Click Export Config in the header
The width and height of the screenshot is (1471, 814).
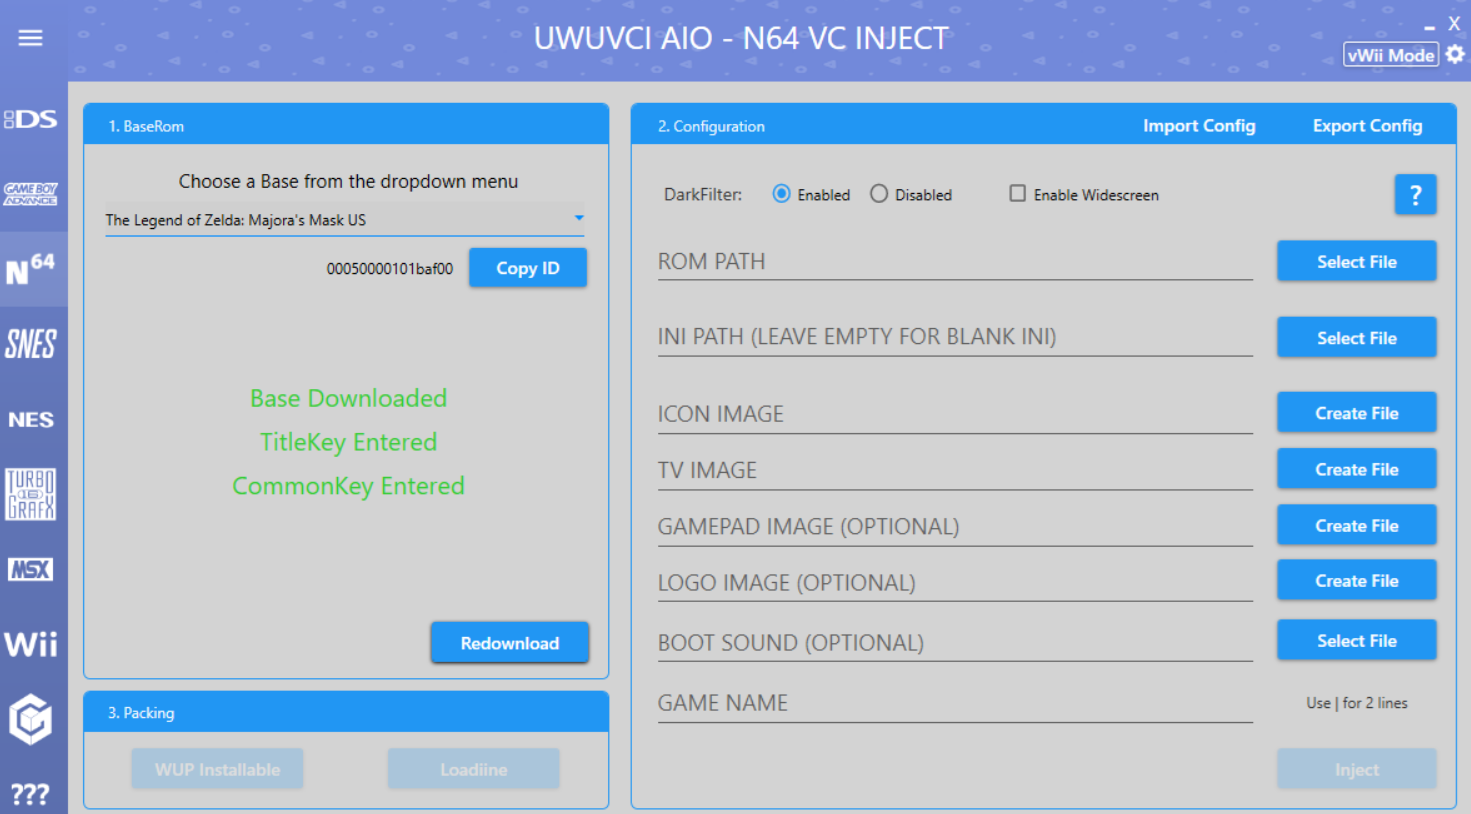(1367, 126)
